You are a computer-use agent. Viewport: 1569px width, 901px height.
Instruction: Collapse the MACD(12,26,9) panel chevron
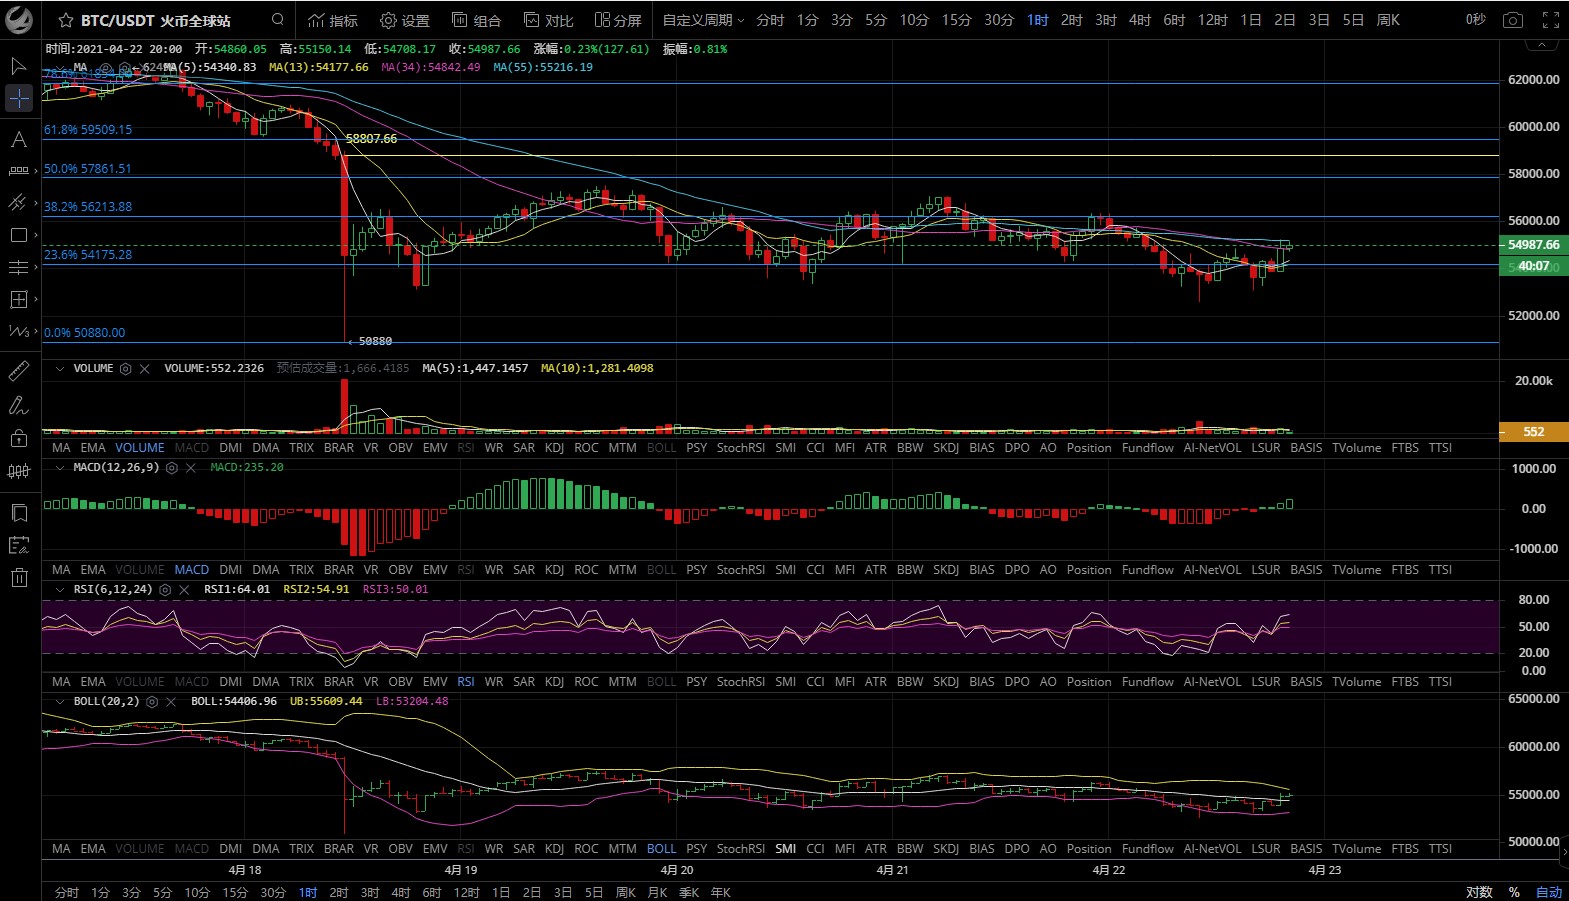[x=60, y=468]
